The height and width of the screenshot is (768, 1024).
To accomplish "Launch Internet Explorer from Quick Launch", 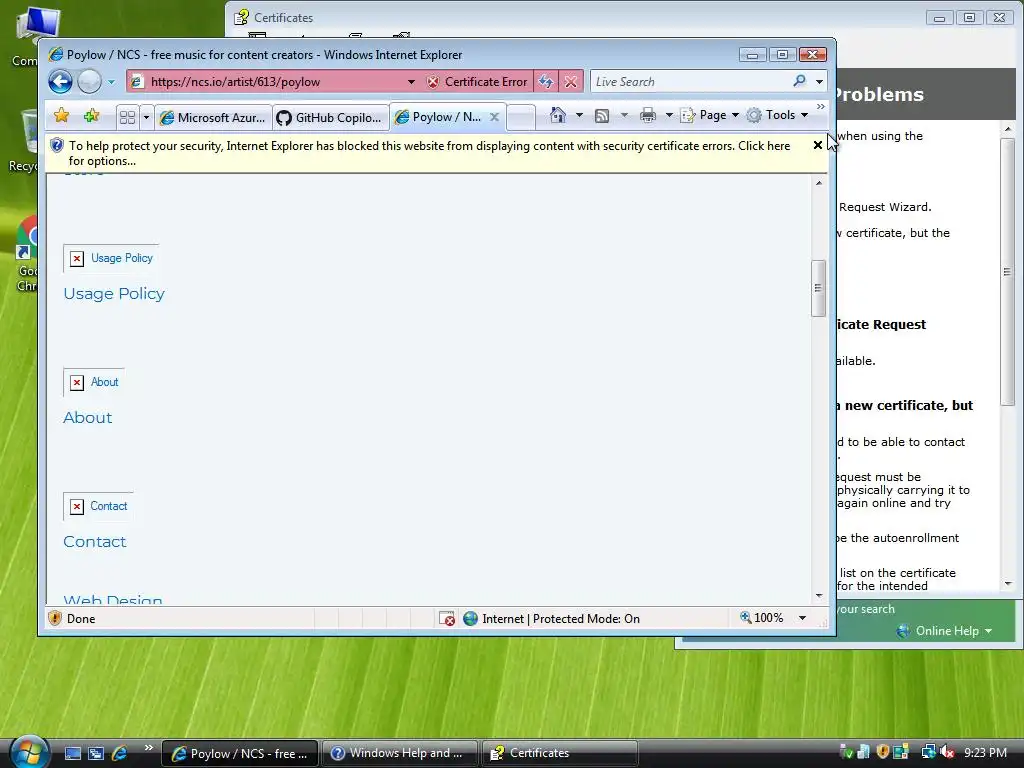I will (x=120, y=753).
